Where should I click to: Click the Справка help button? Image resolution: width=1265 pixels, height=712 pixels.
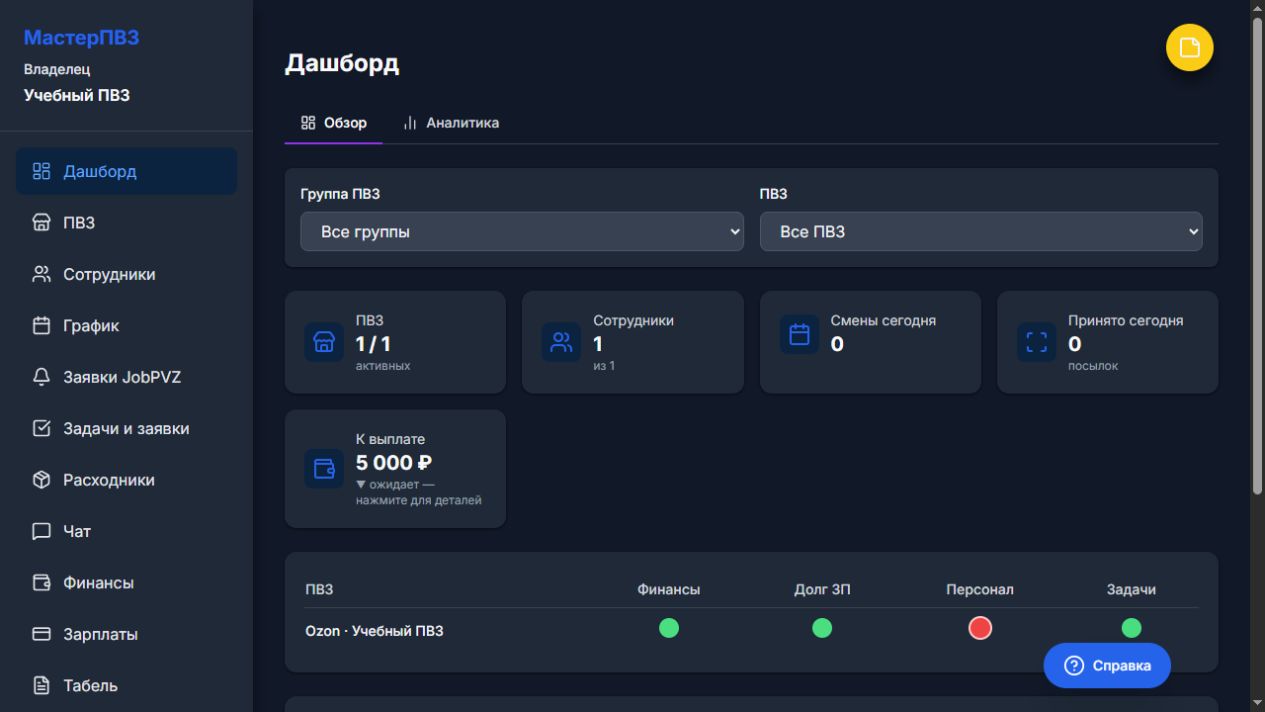tap(1107, 666)
